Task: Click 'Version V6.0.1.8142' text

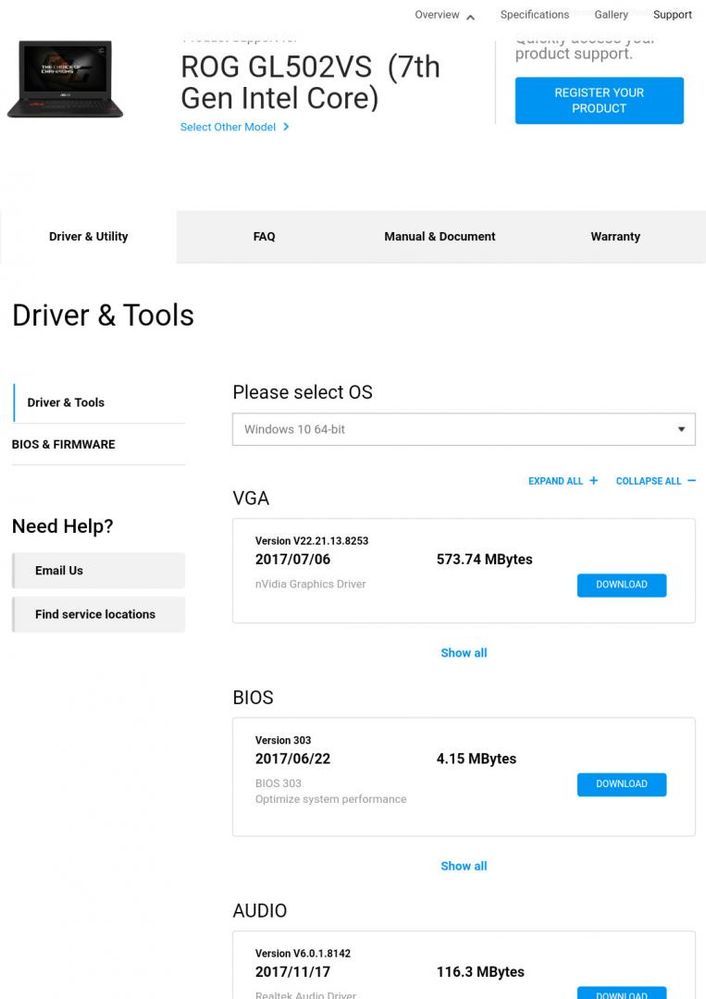Action: (303, 954)
